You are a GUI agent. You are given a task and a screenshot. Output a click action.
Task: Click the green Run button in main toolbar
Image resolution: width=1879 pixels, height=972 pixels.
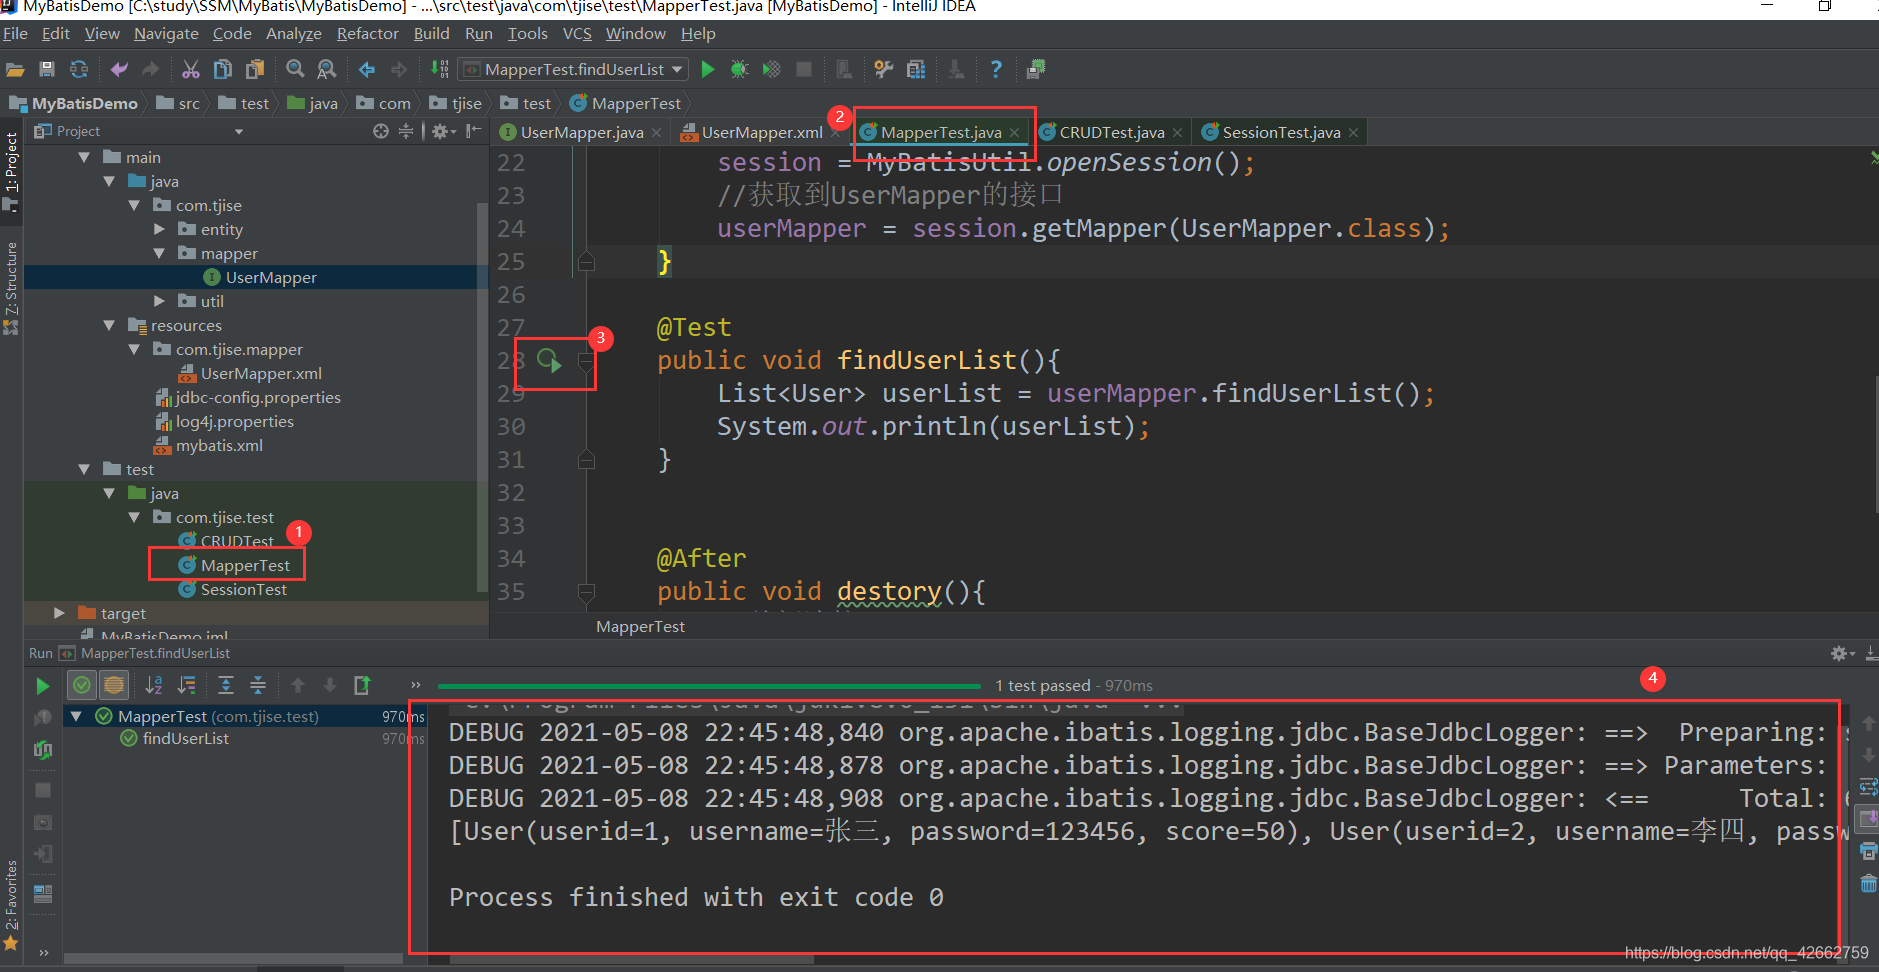coord(708,69)
